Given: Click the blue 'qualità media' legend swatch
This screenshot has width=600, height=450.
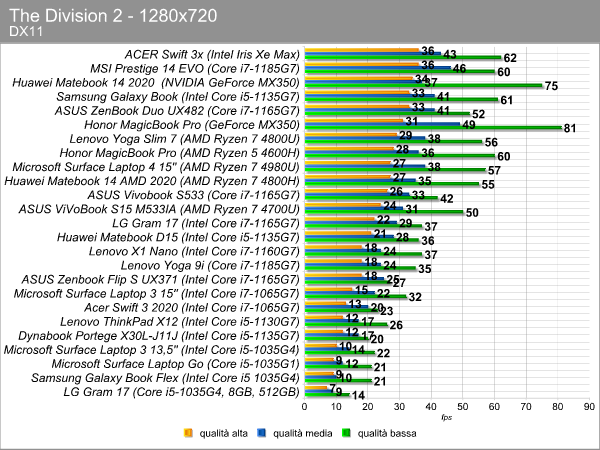Looking at the screenshot, I should (262, 433).
